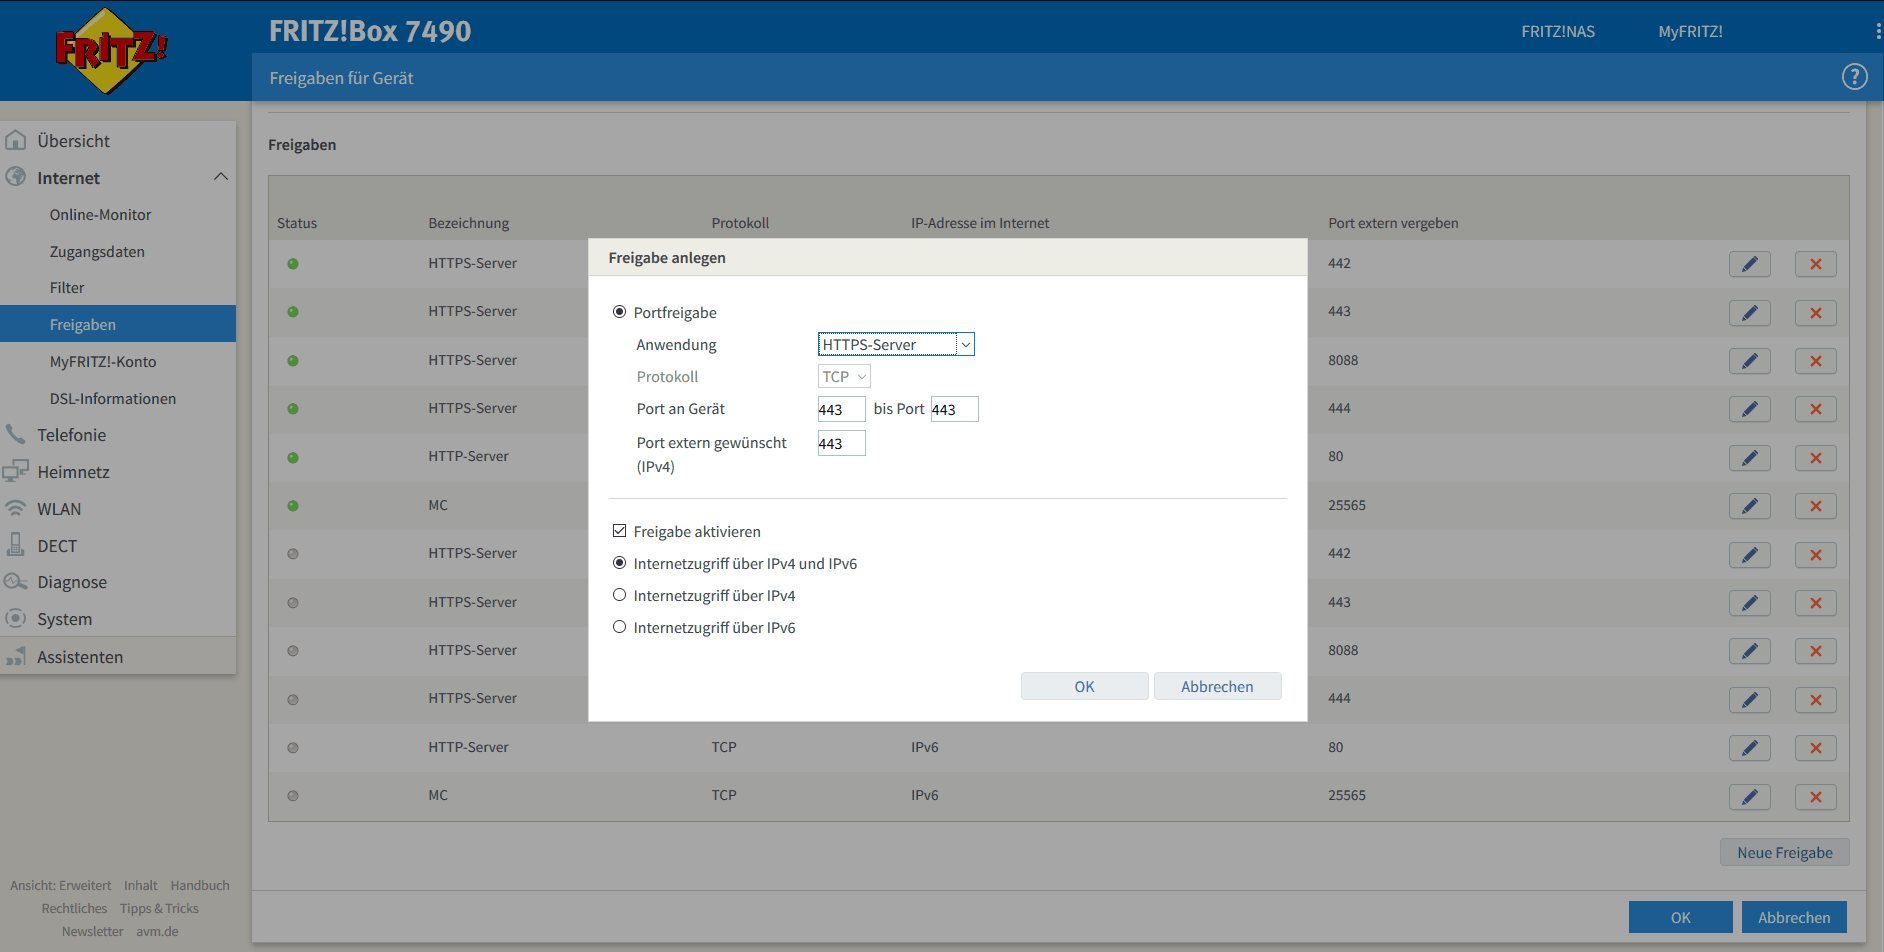Delete the active HTTPS-Server port 442 rule
The width and height of the screenshot is (1884, 952).
1815,264
